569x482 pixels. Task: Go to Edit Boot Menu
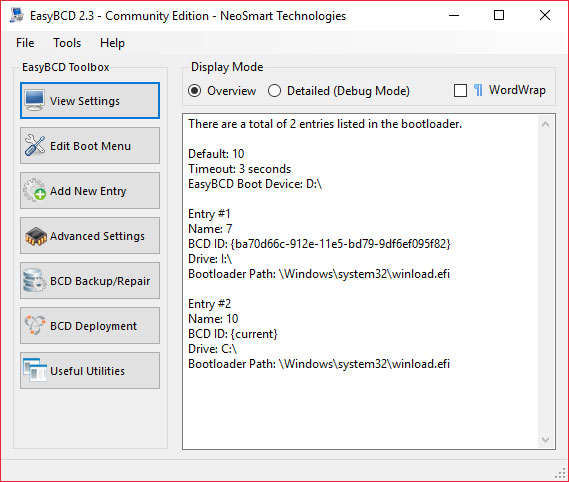[90, 146]
